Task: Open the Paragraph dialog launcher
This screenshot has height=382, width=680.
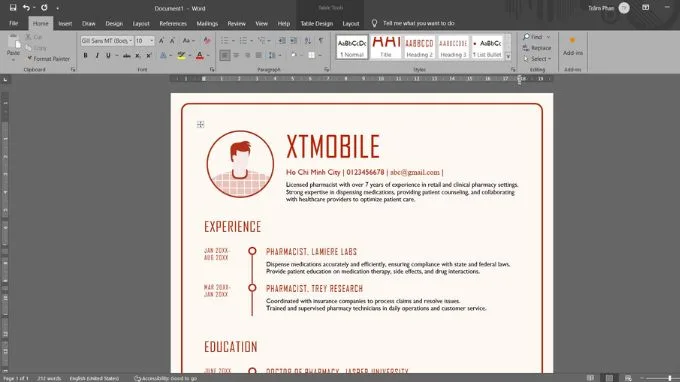Action: pyautogui.click(x=327, y=69)
